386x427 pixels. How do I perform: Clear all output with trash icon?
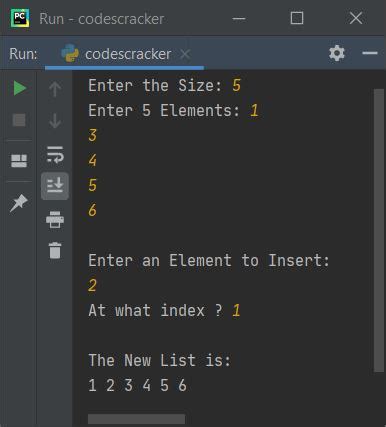[x=55, y=250]
